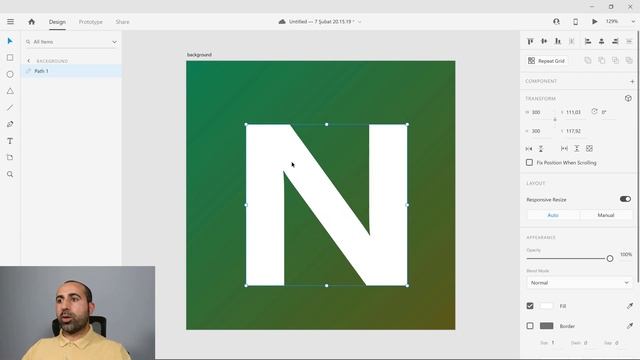Click the Repeat Grid button
Viewport: 640px width, 360px height.
[547, 61]
